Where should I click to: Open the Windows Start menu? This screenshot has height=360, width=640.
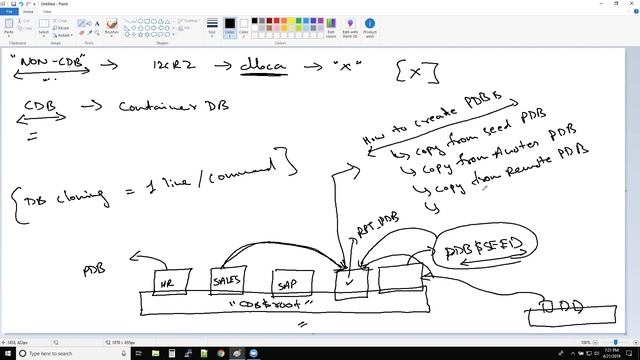[x=8, y=353]
